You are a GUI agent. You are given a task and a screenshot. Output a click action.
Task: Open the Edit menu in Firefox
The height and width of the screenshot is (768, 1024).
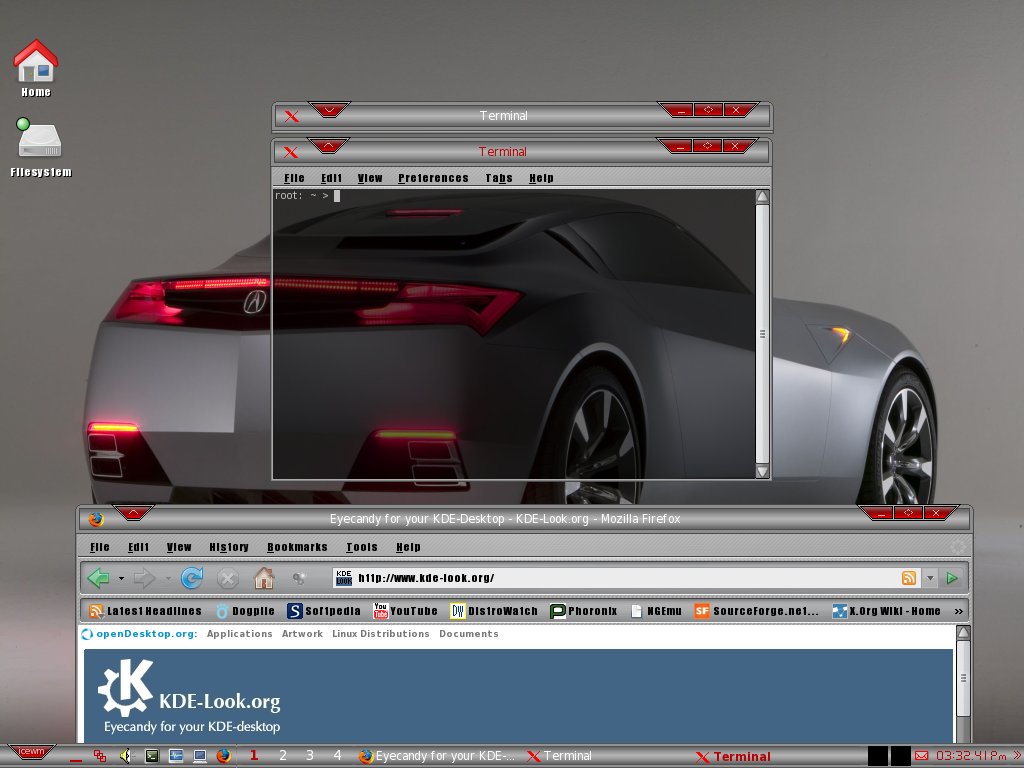coord(138,547)
